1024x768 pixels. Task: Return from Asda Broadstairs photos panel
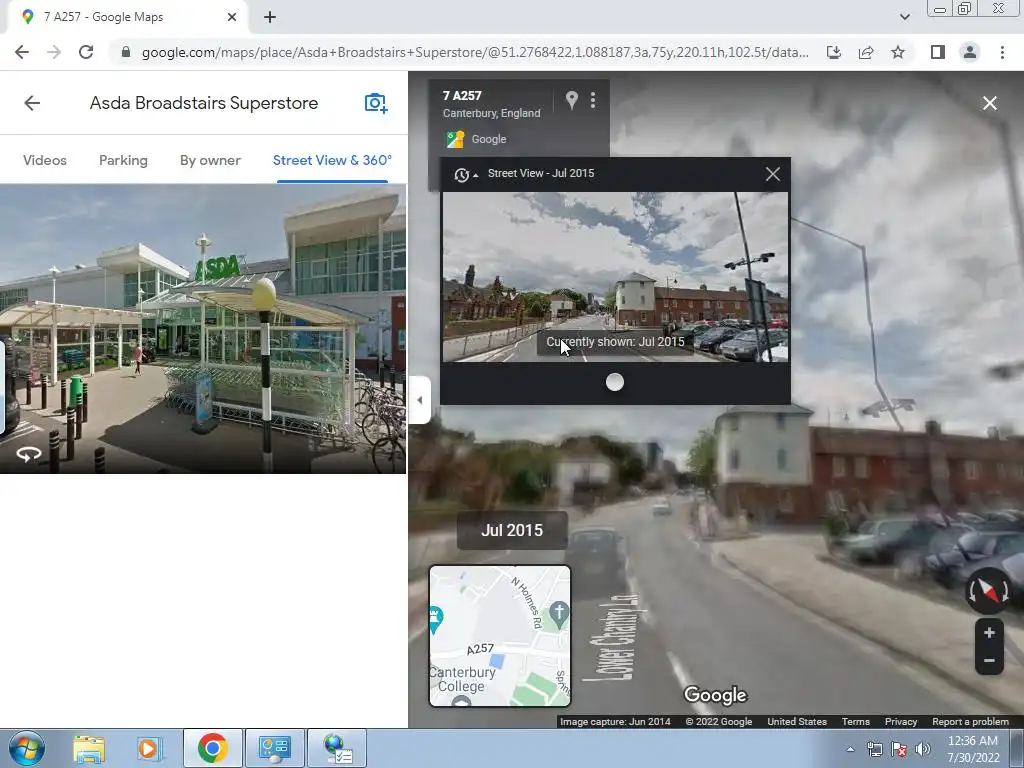pos(32,103)
